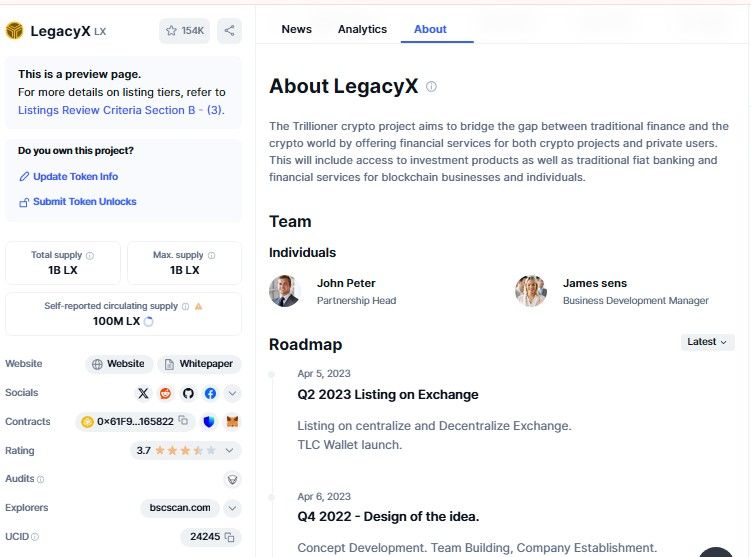
Task: Click the MetaMask fox icon
Action: click(x=232, y=421)
